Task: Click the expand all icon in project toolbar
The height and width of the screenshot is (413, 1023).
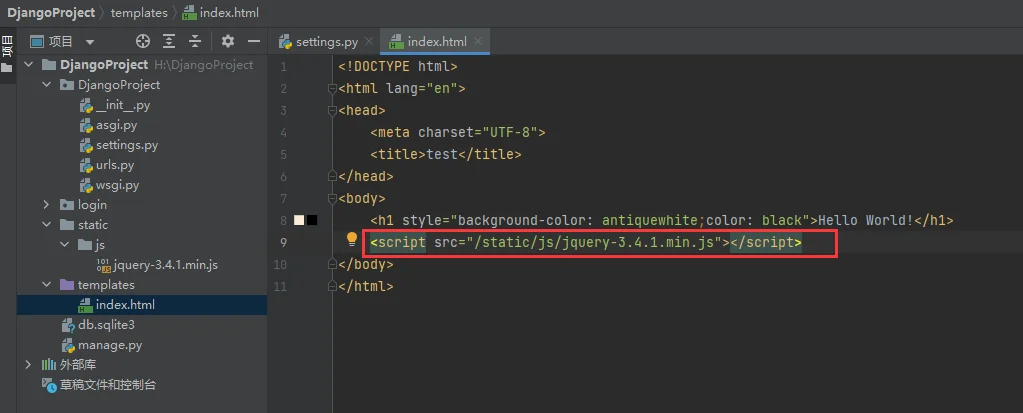Action: 169,42
